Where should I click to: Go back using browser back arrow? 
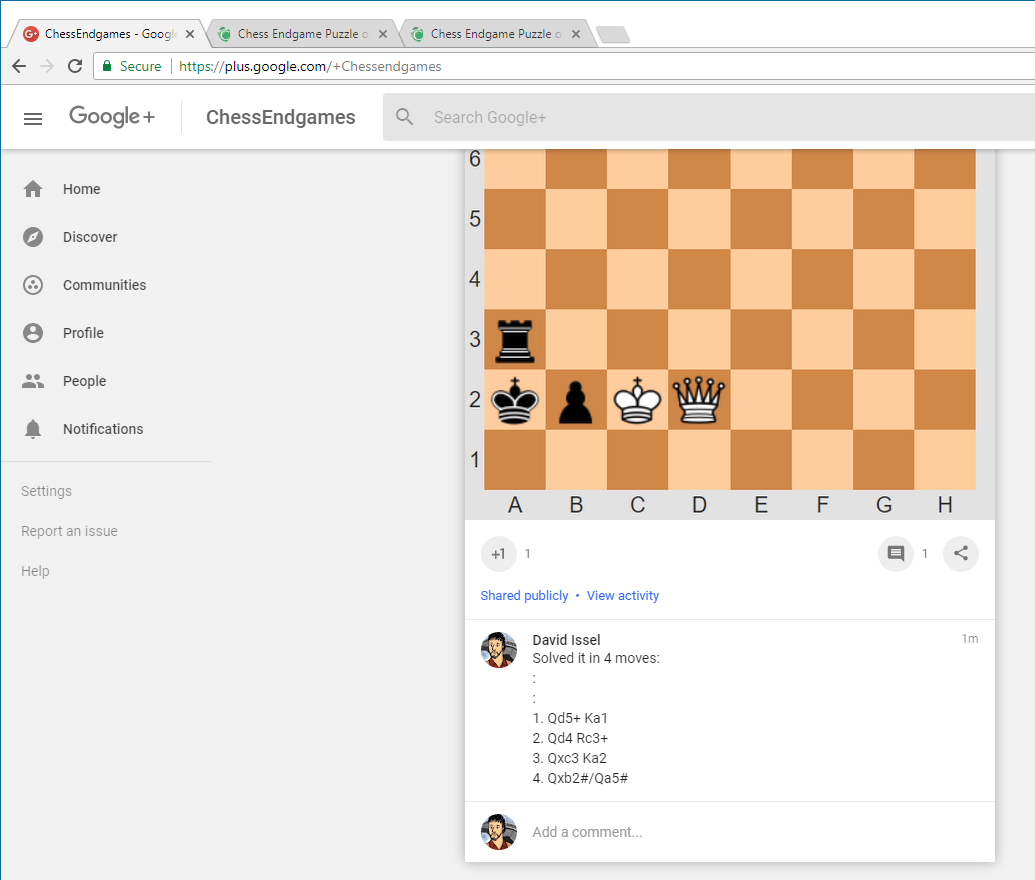[19, 66]
